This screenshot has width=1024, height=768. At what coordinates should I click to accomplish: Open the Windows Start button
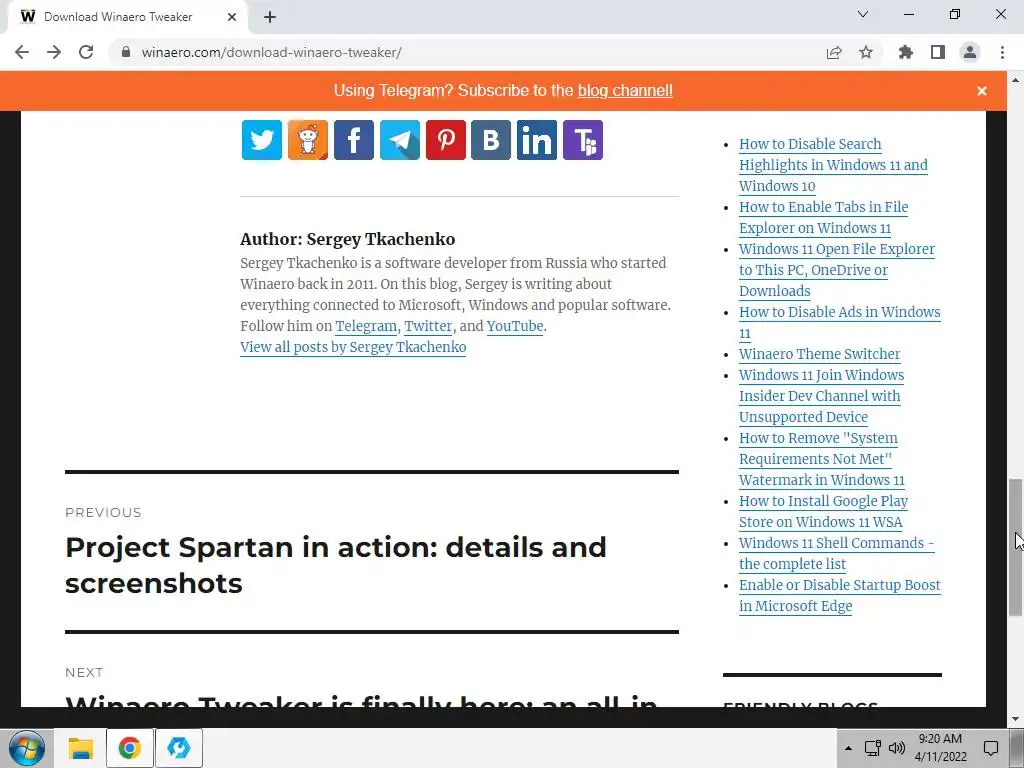point(27,748)
